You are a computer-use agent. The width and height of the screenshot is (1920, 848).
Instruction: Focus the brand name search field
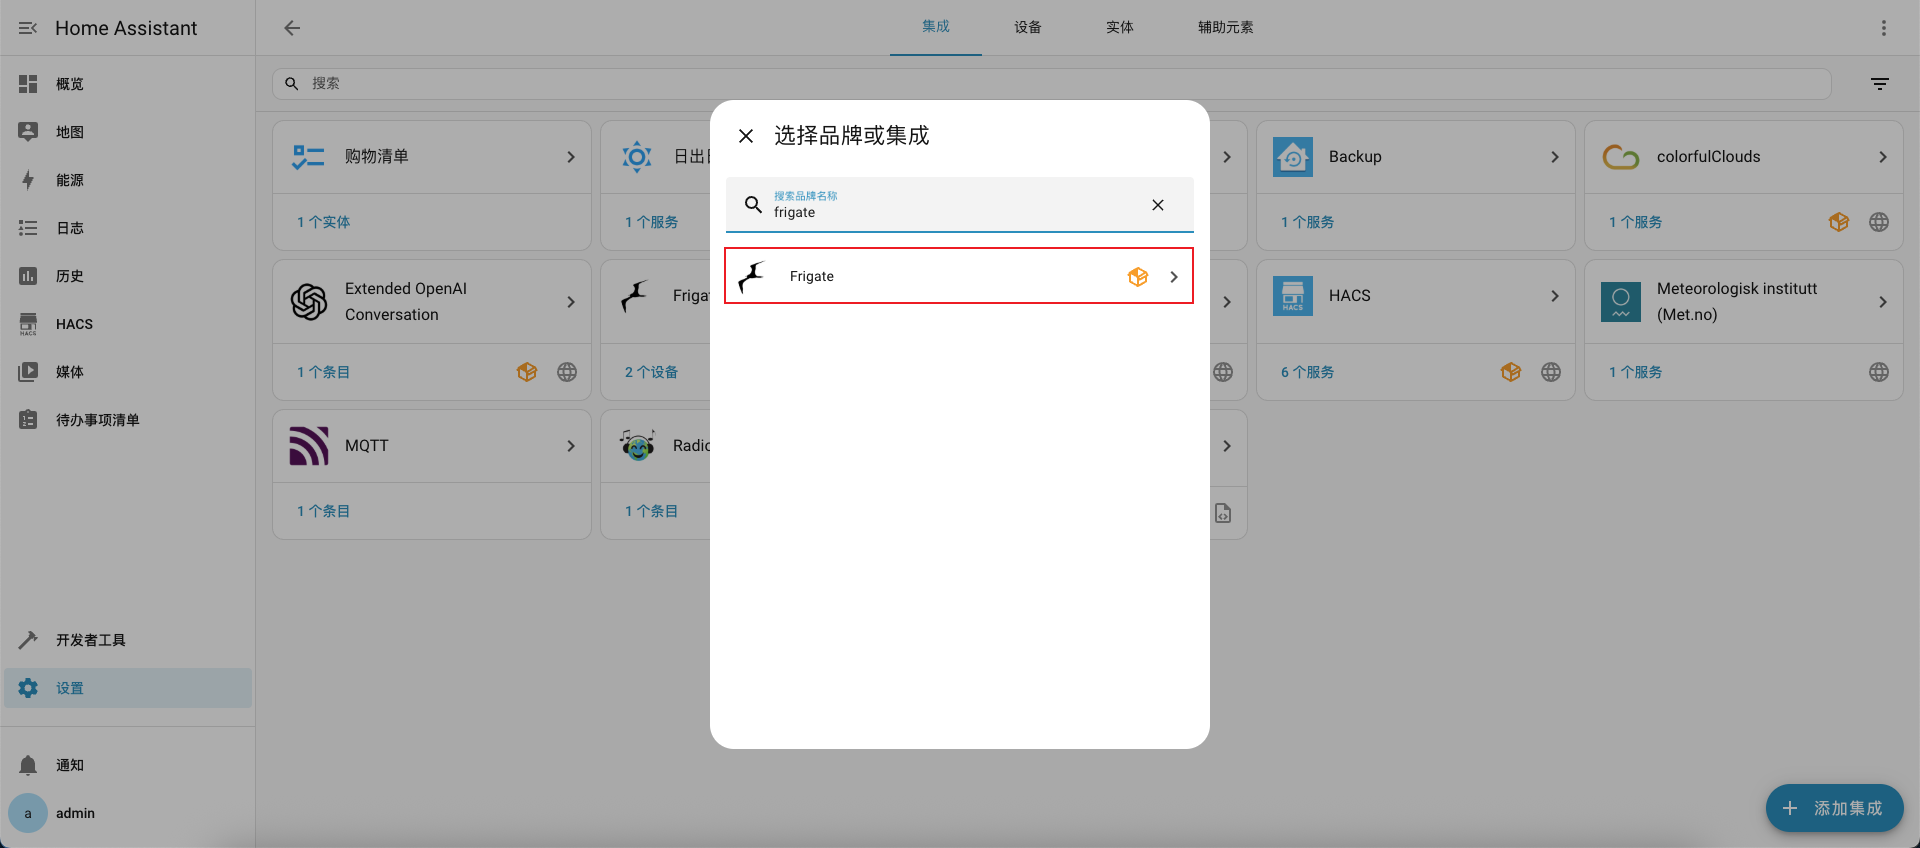[x=950, y=212]
